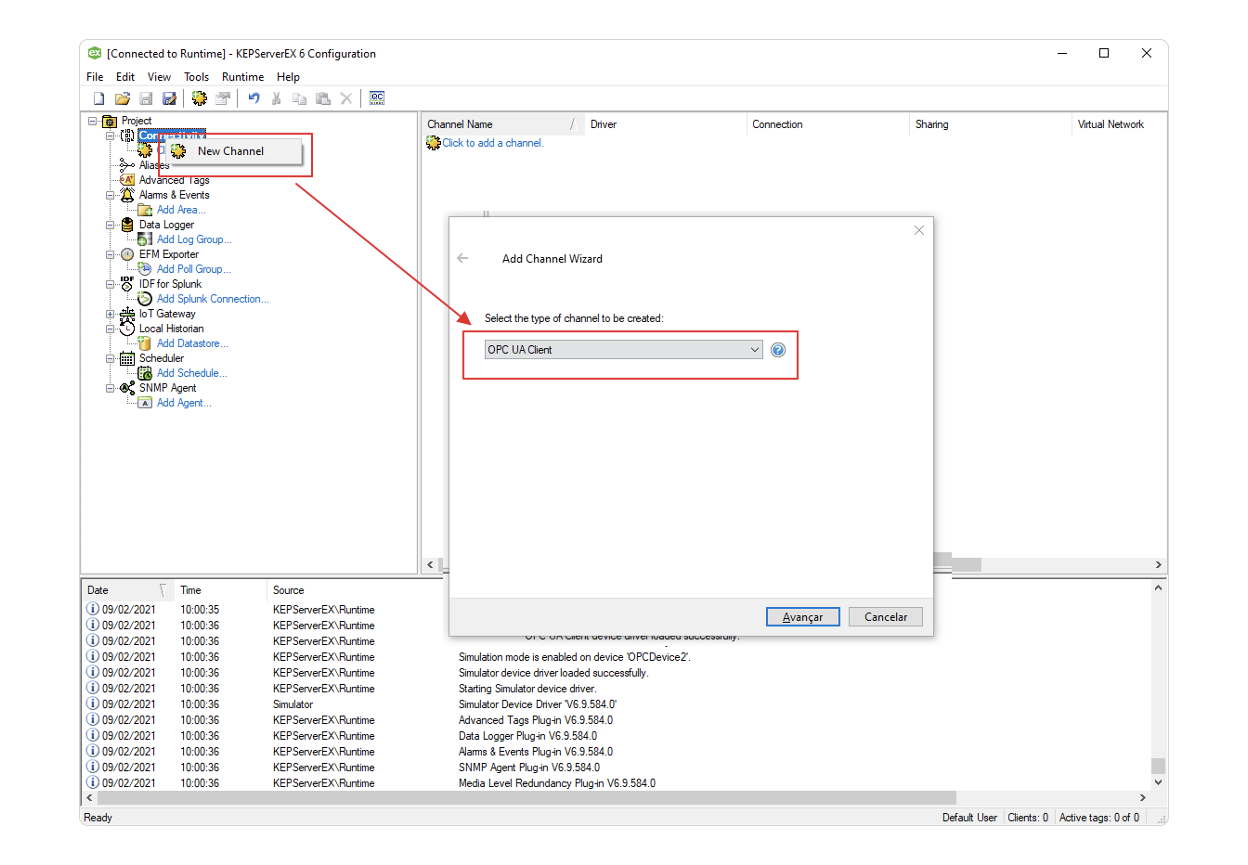Click the Add Poll Group... link
The width and height of the screenshot is (1248, 865).
tap(194, 269)
